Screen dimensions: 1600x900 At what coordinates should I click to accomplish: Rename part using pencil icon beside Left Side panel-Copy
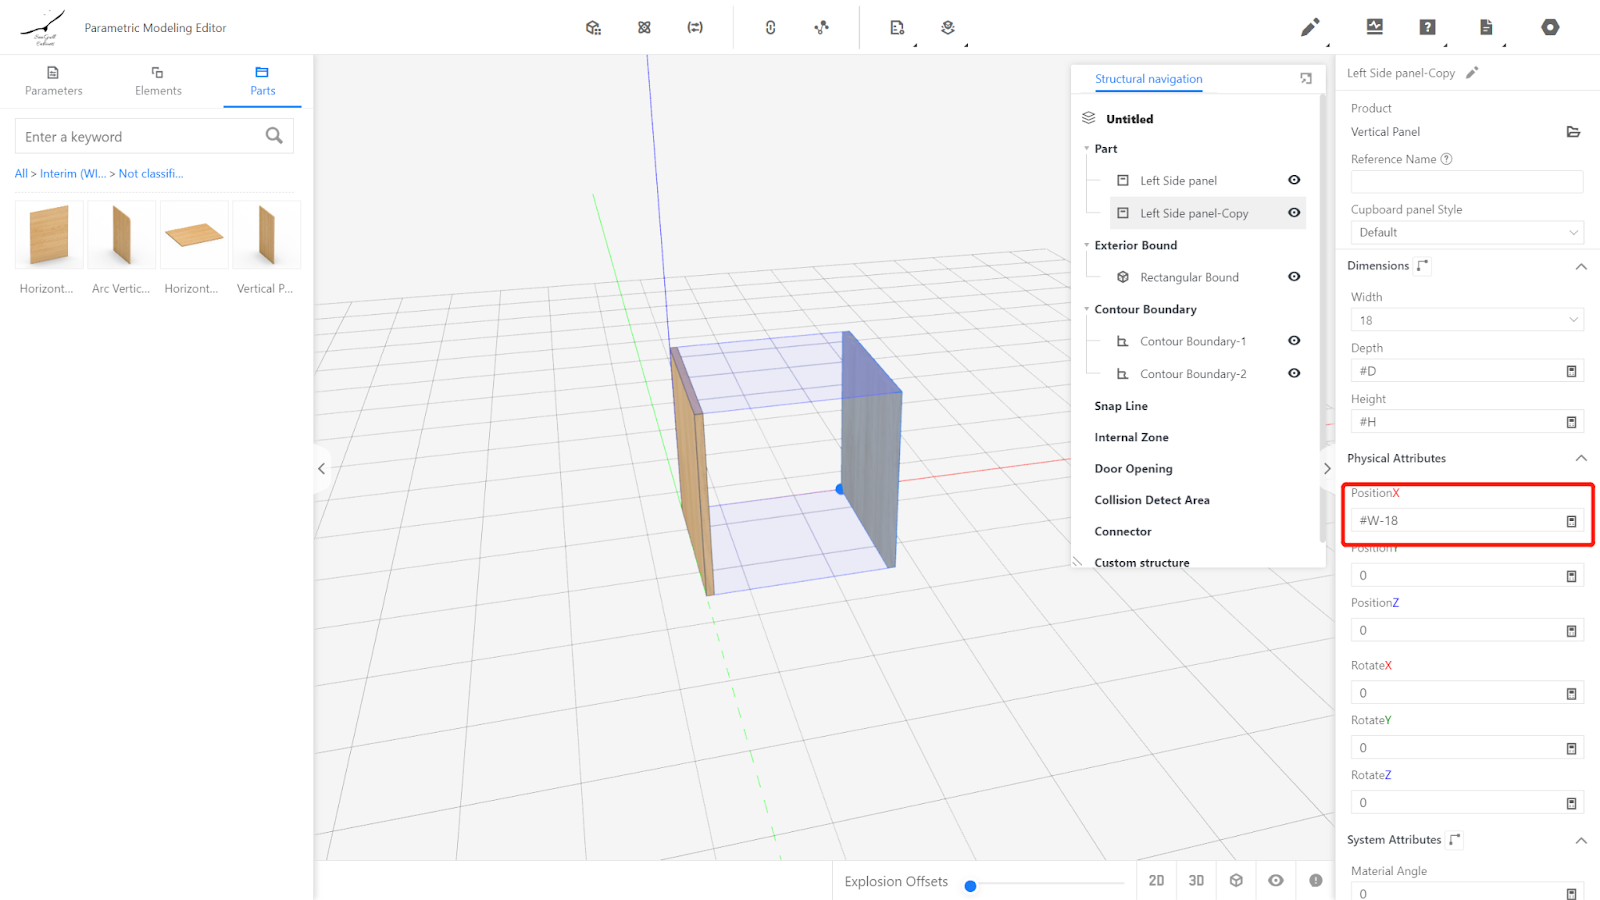pyautogui.click(x=1472, y=73)
